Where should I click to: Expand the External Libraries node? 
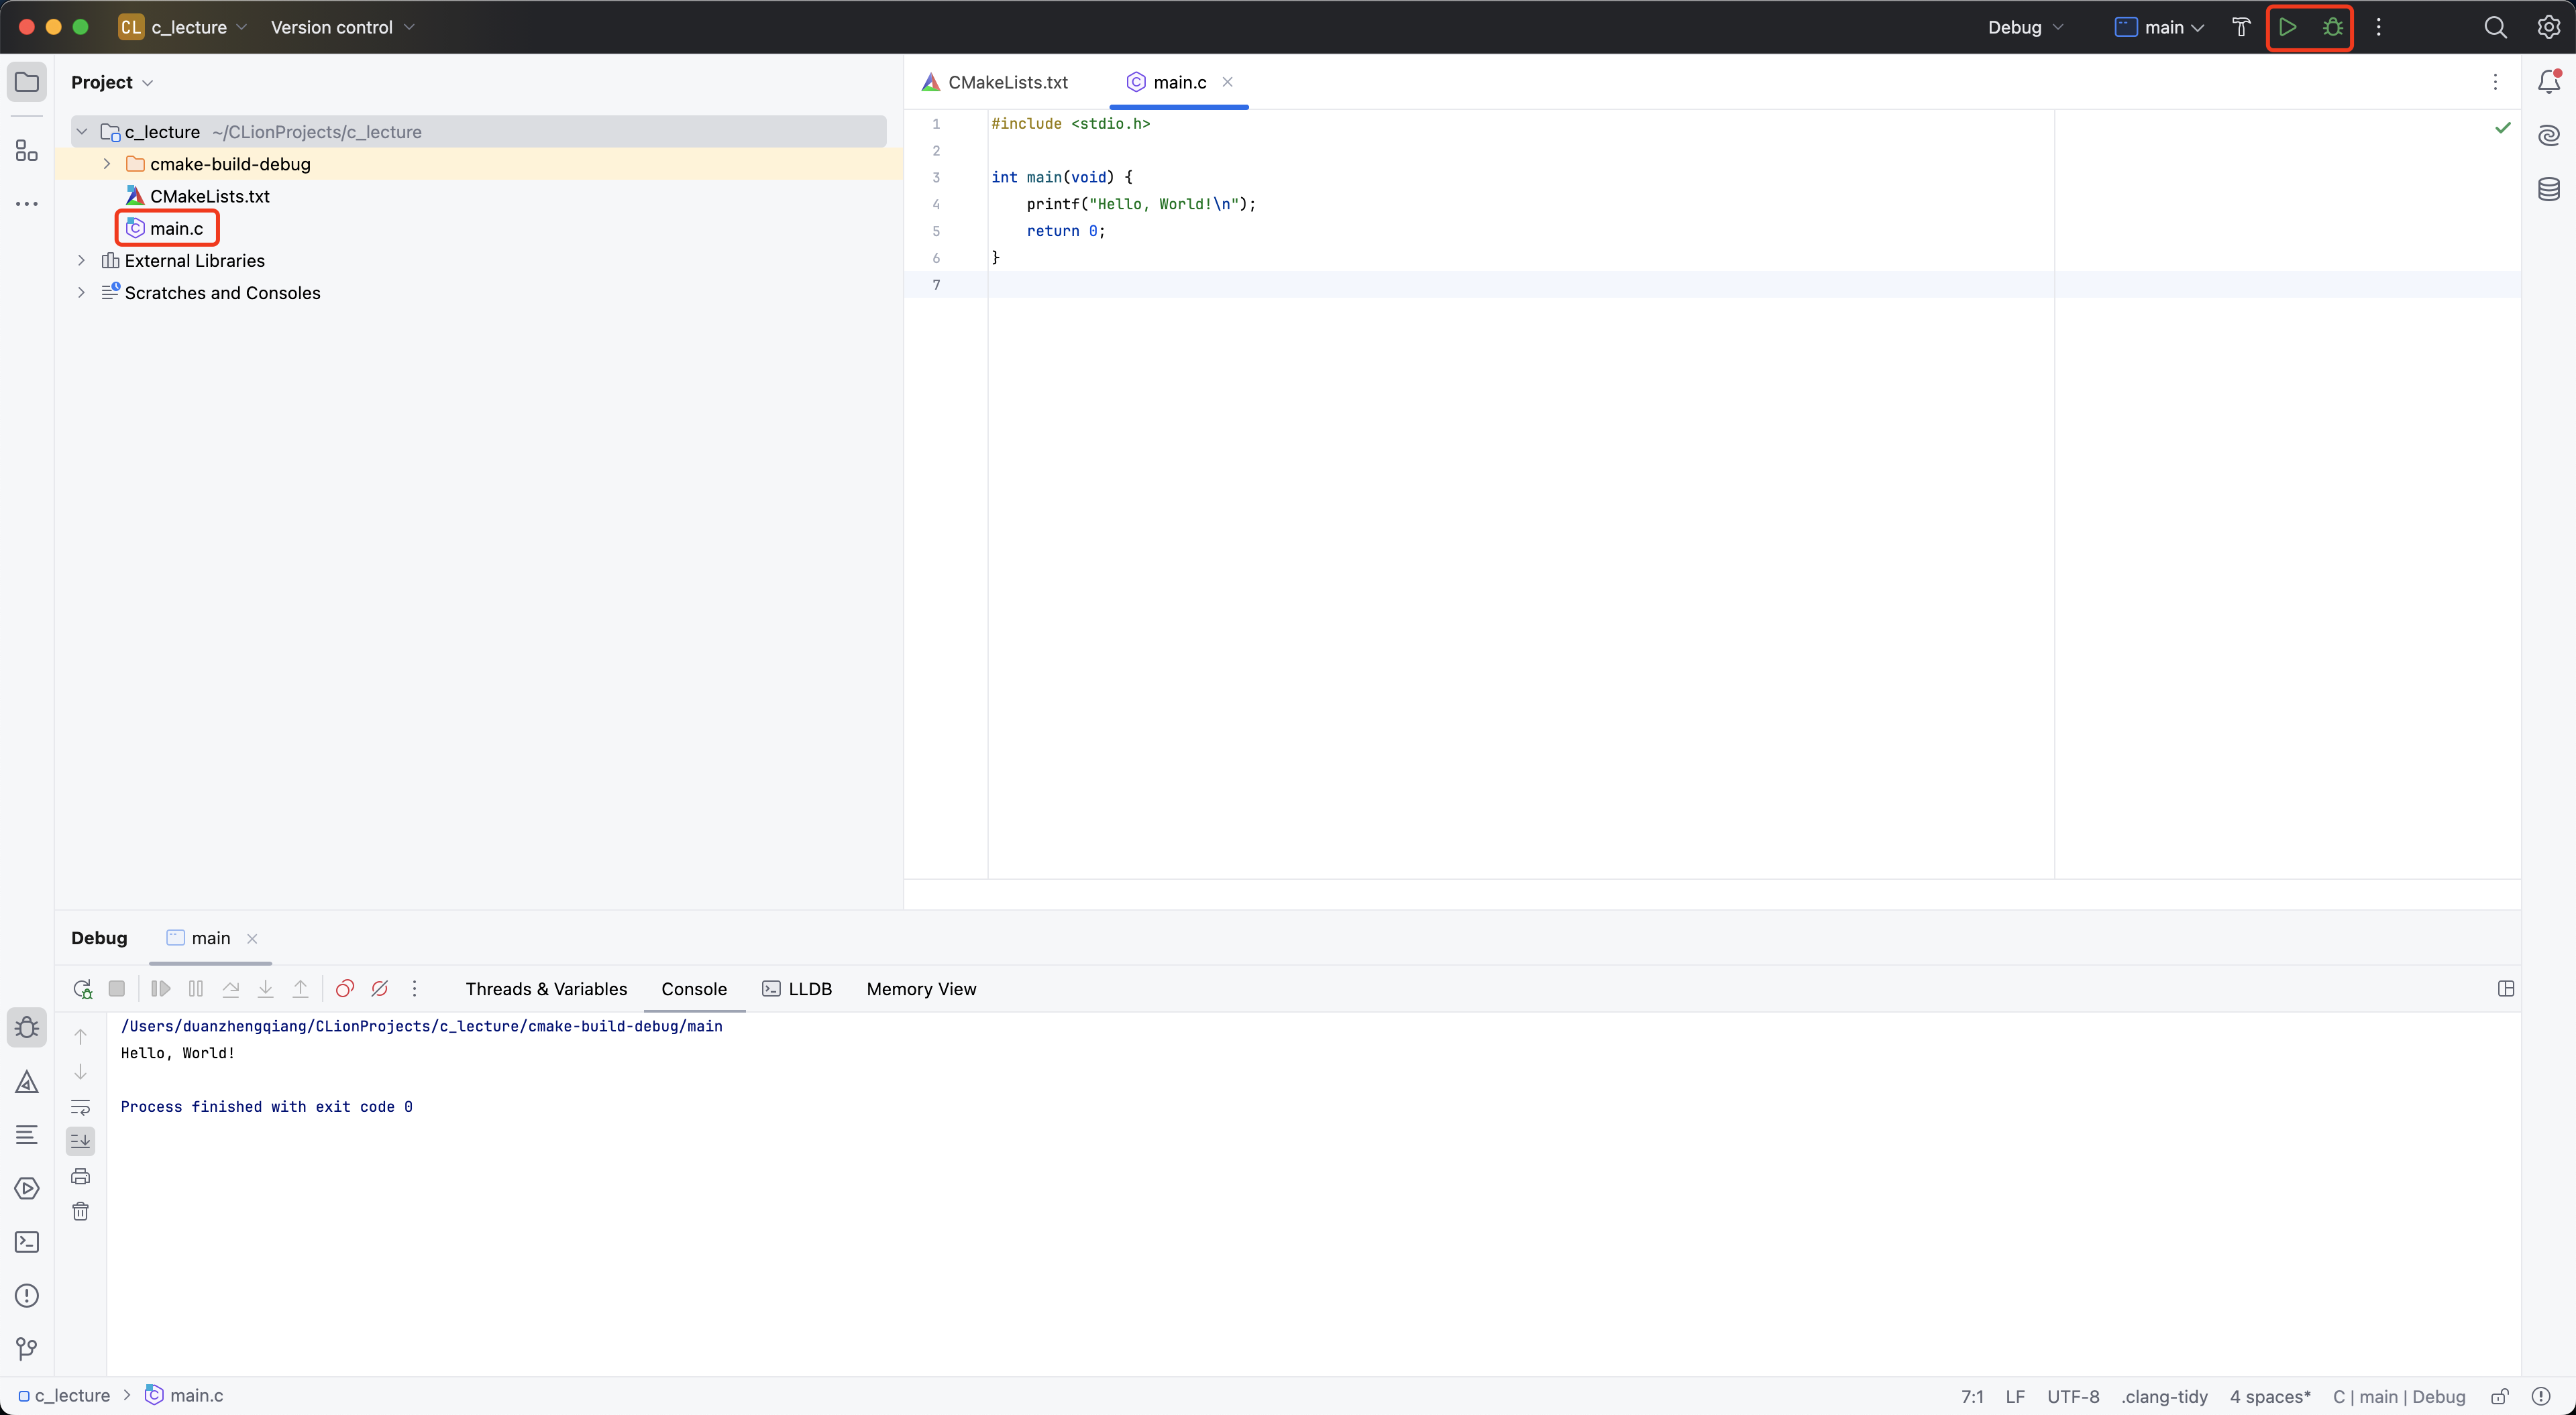click(x=82, y=261)
